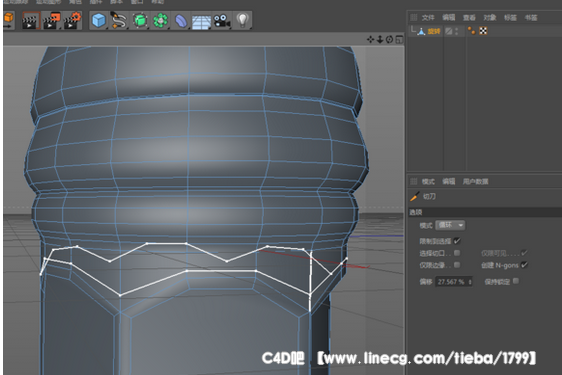Viewport: 562px width, 375px height.
Task: Open Object Manager Objects menu
Action: click(x=490, y=18)
